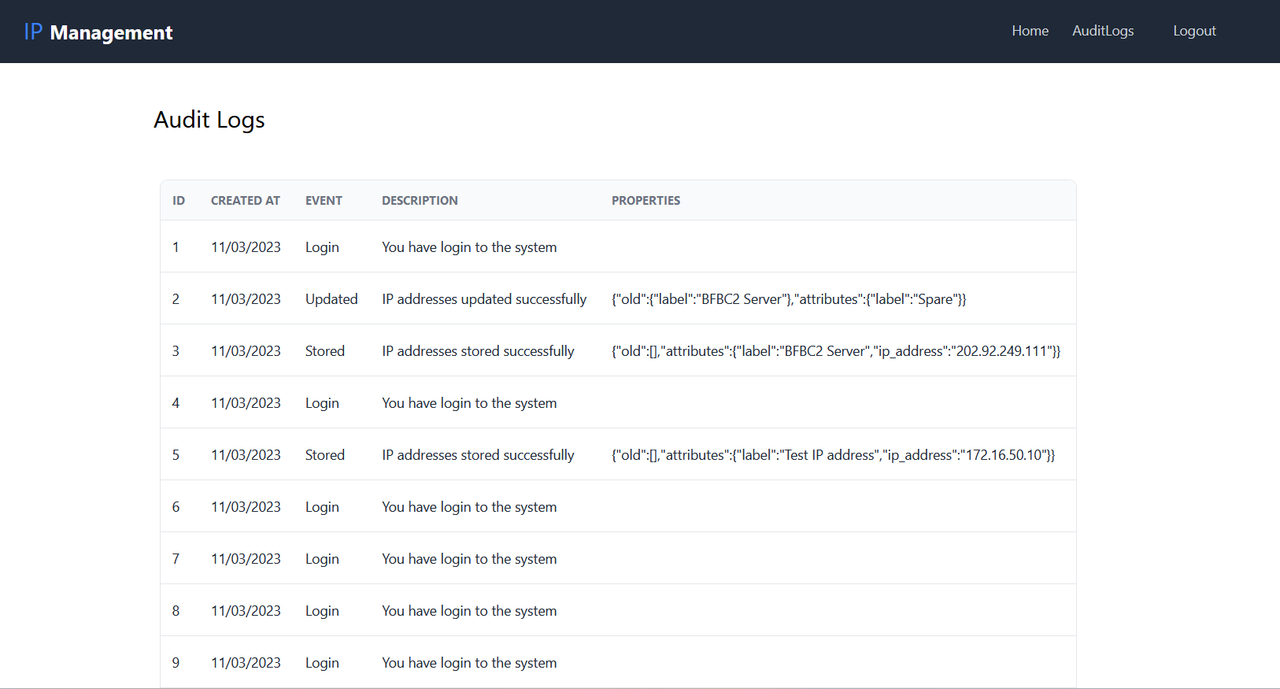
Task: Click the EVENT column header
Action: click(x=324, y=200)
